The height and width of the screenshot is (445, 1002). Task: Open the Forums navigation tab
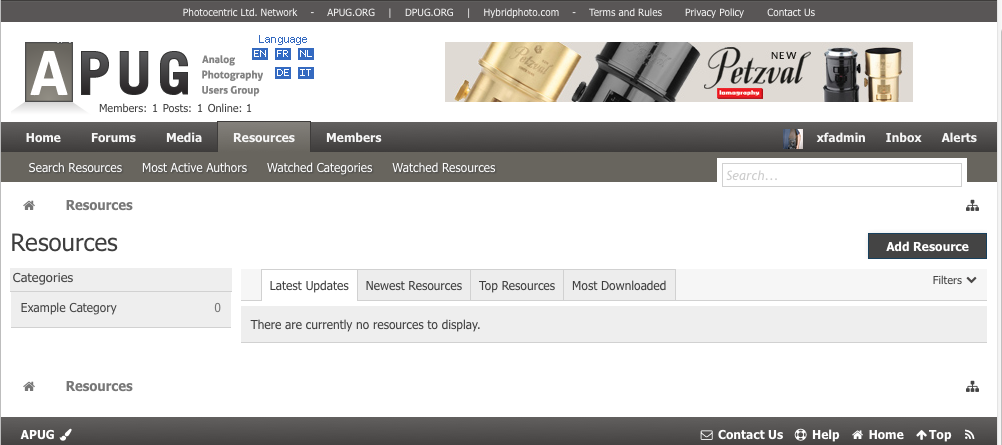[x=113, y=138]
